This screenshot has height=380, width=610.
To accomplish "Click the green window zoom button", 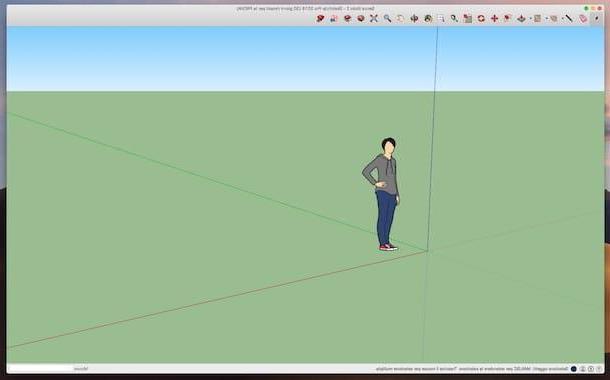I will click(x=586, y=8).
